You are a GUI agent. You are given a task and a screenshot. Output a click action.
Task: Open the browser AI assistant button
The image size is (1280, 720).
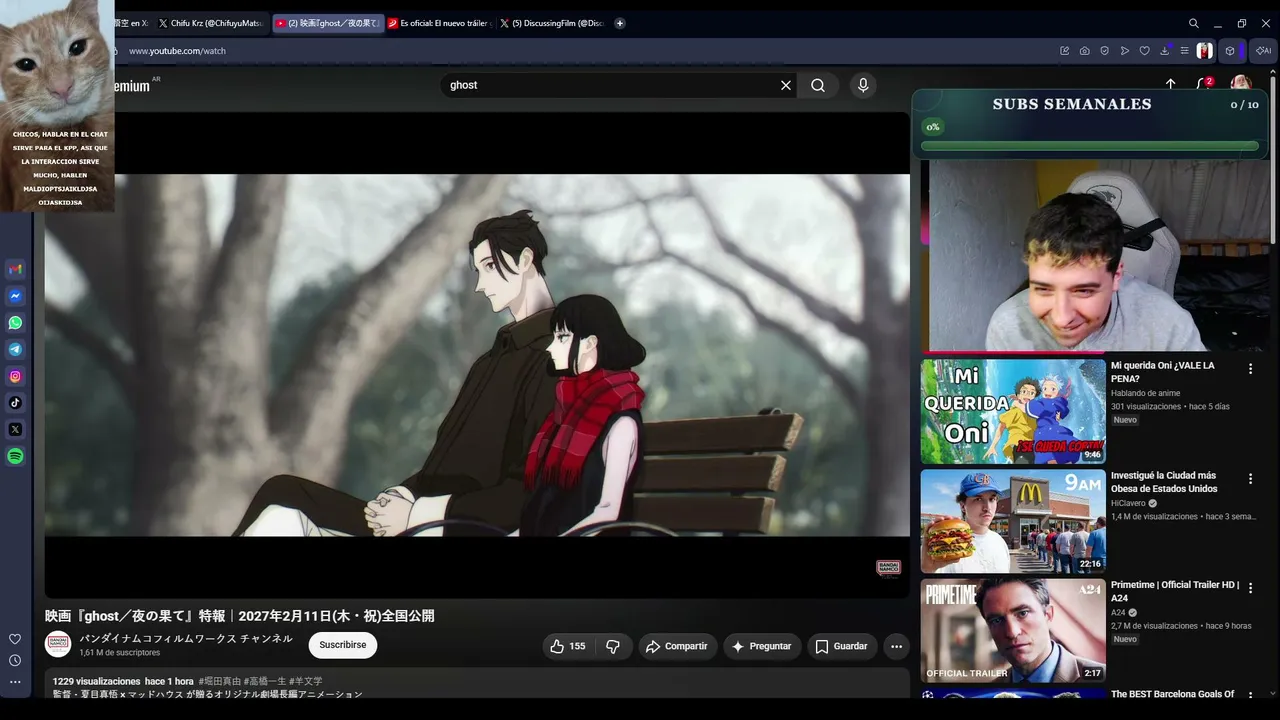(1263, 51)
